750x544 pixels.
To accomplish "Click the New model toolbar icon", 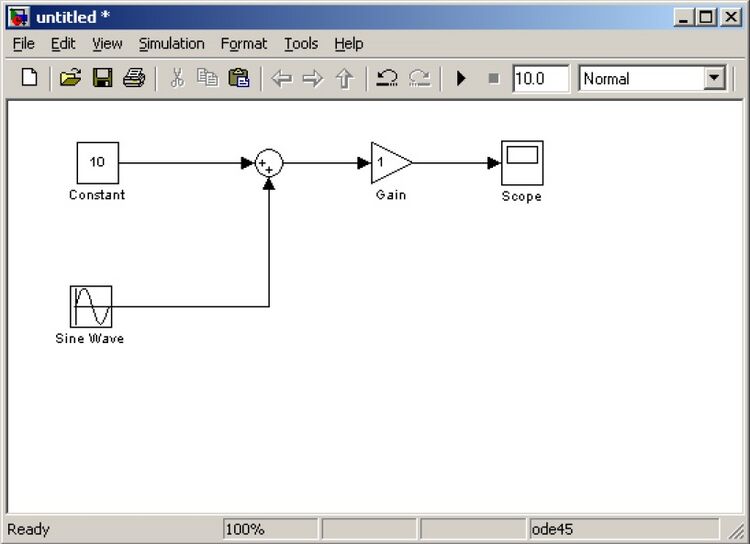I will tap(29, 79).
